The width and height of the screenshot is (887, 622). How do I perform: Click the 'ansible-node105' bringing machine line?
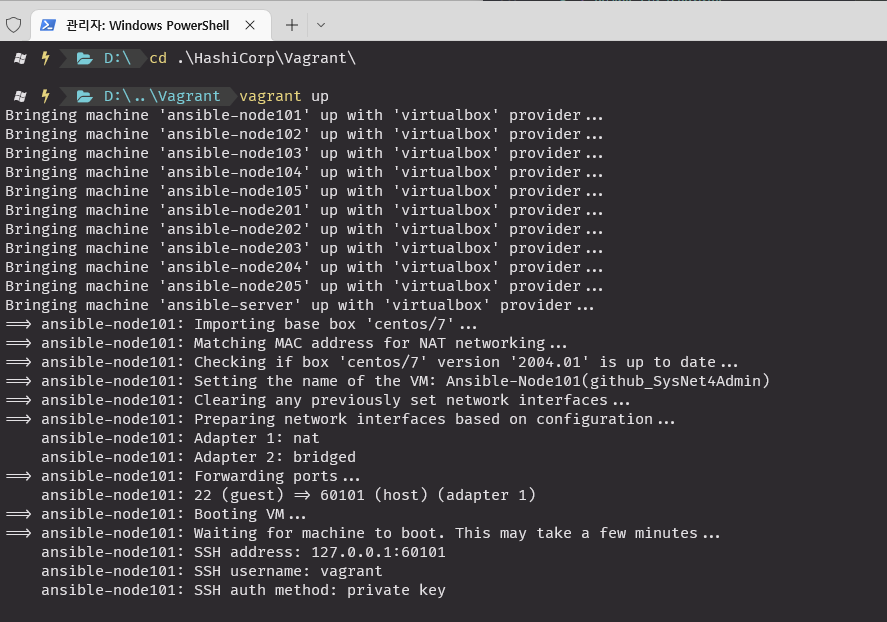click(x=304, y=191)
